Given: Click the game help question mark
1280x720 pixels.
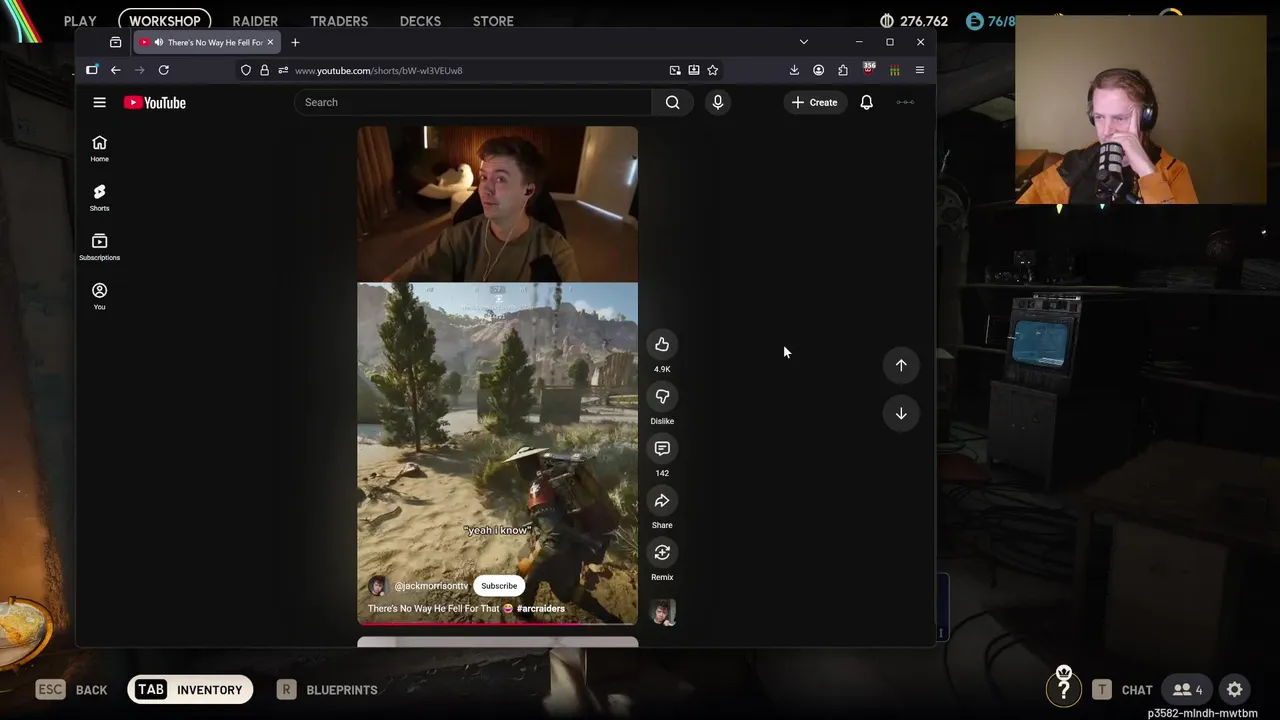Looking at the screenshot, I should click(1064, 688).
